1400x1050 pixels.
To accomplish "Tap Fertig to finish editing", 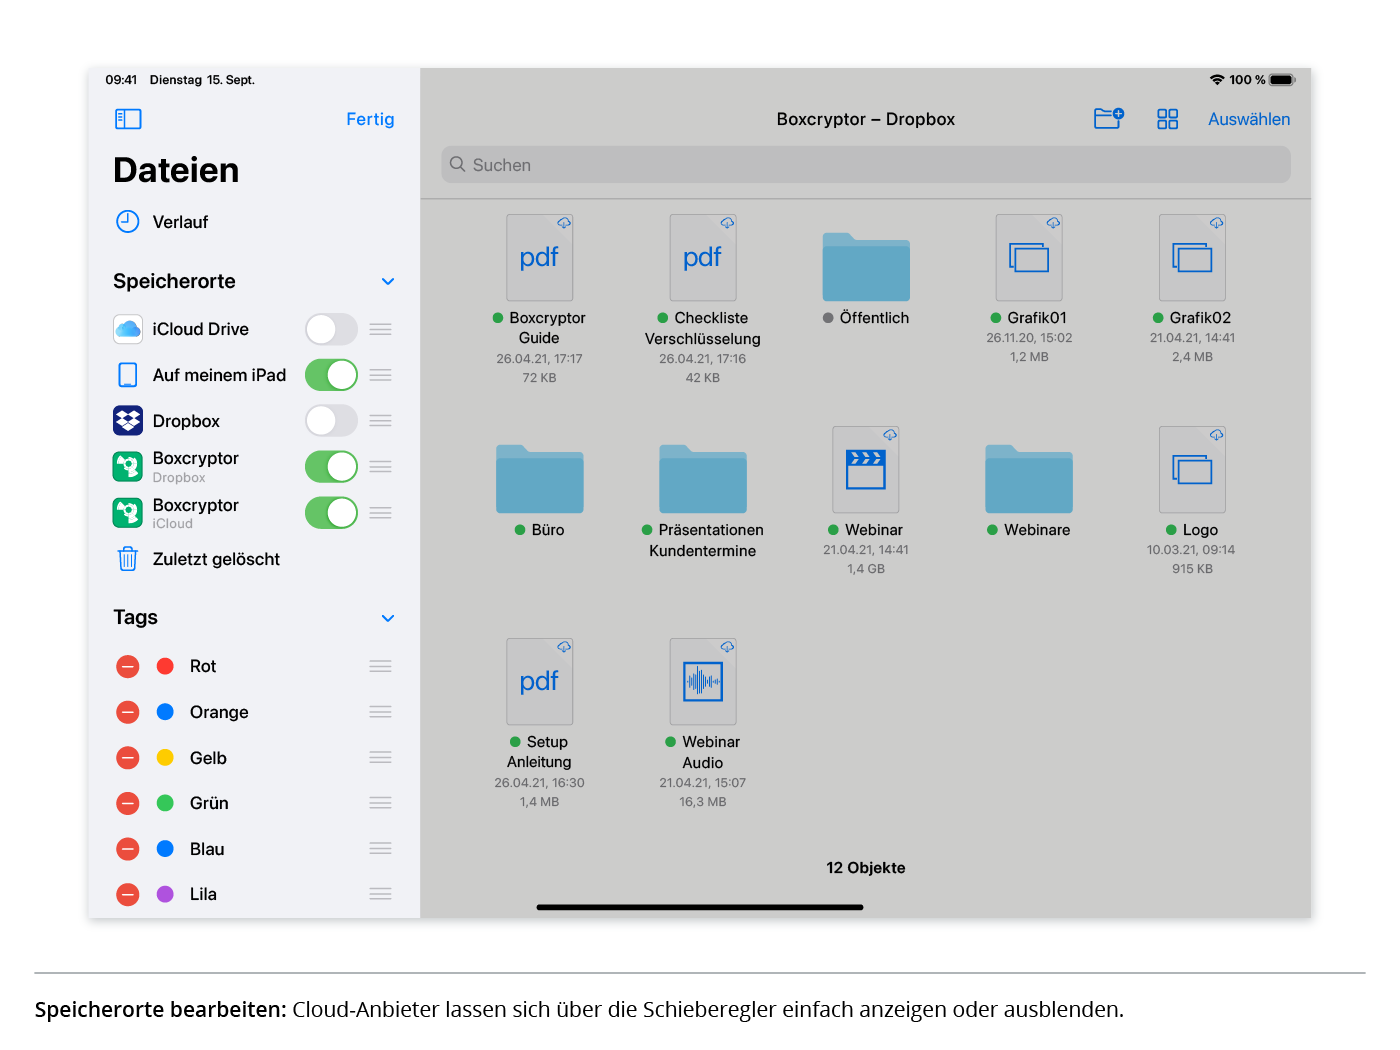I will [370, 119].
